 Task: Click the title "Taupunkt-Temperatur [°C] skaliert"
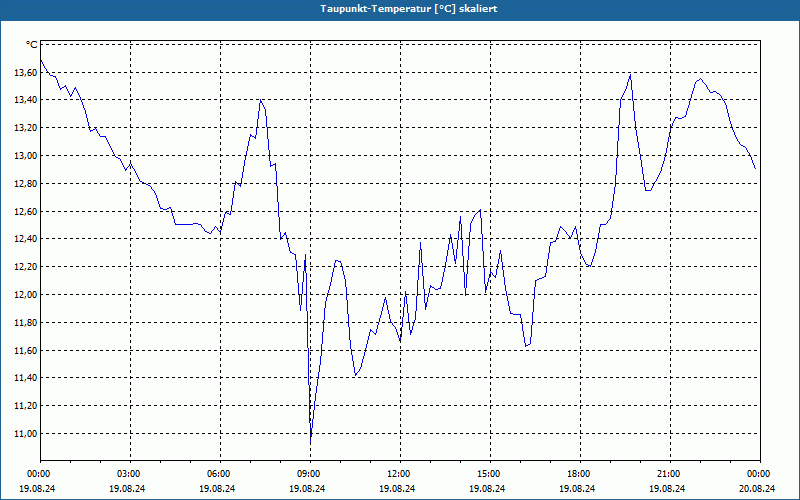click(x=409, y=9)
